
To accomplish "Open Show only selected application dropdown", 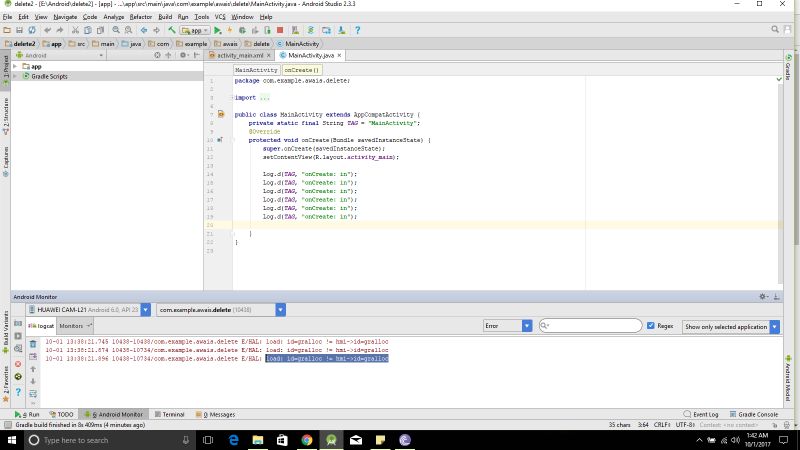I will (774, 327).
